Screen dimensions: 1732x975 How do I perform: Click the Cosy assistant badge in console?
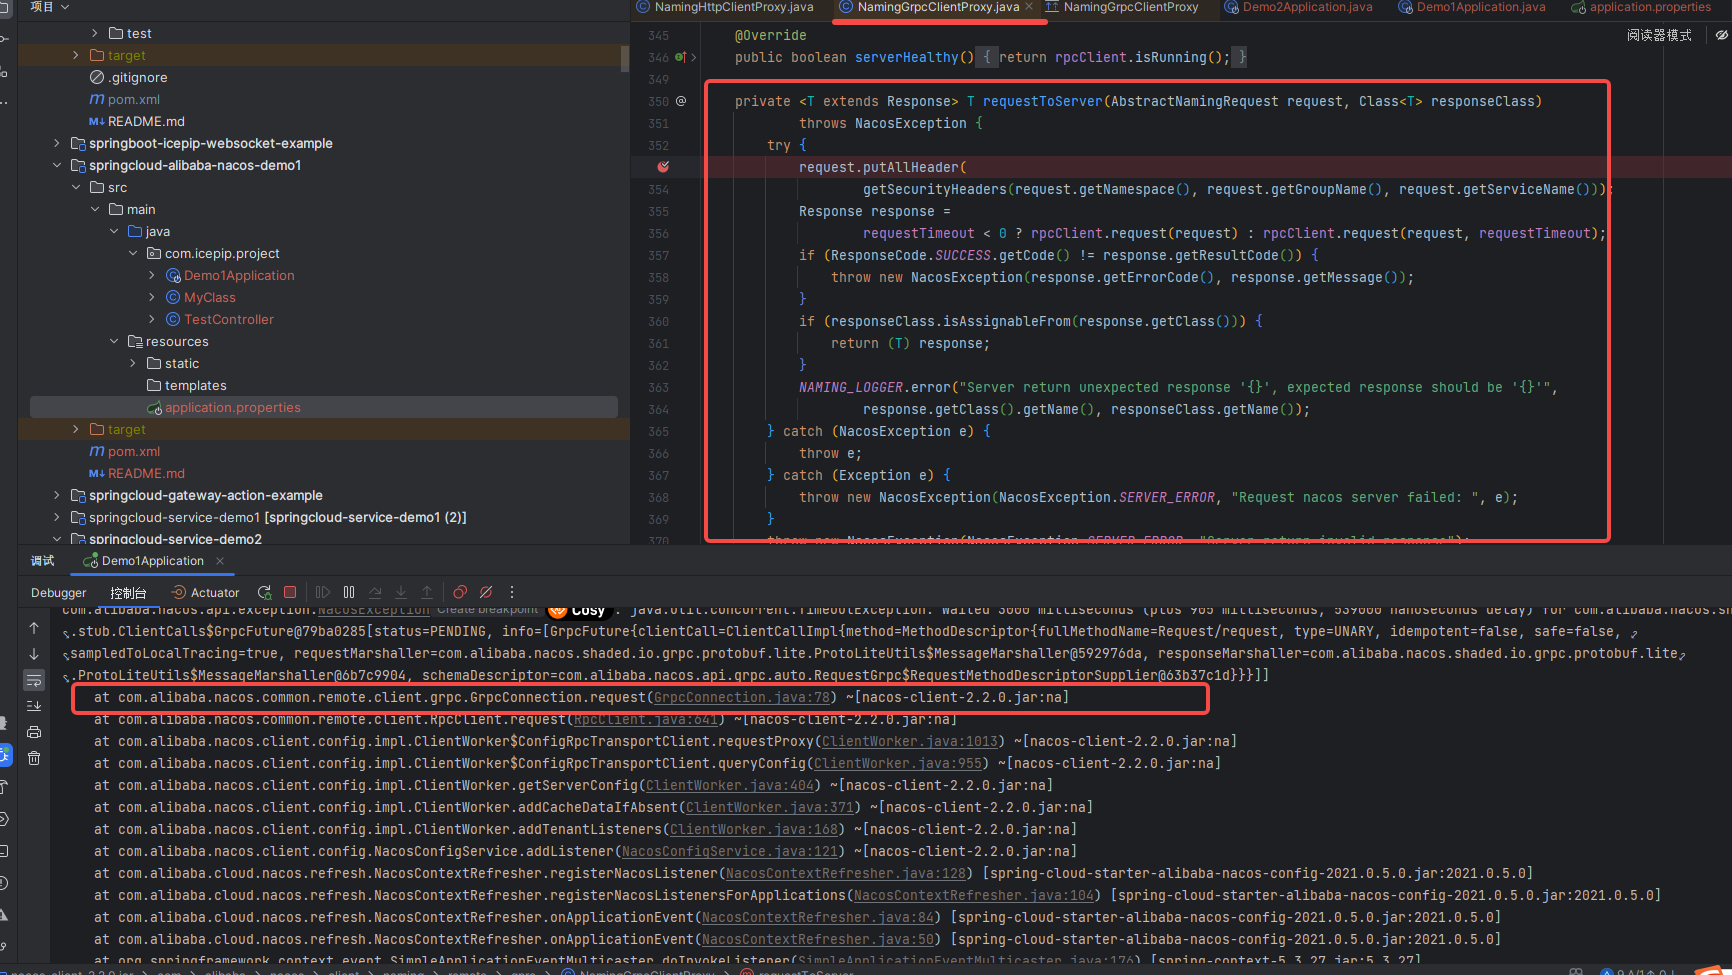pyautogui.click(x=579, y=611)
